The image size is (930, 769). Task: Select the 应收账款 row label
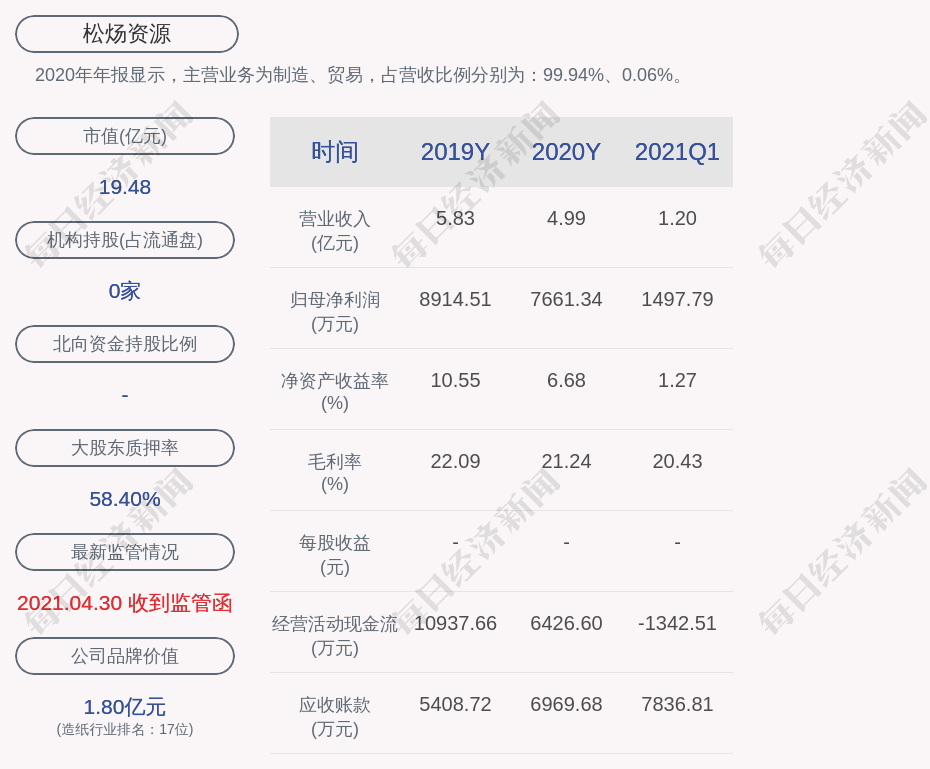pos(335,716)
